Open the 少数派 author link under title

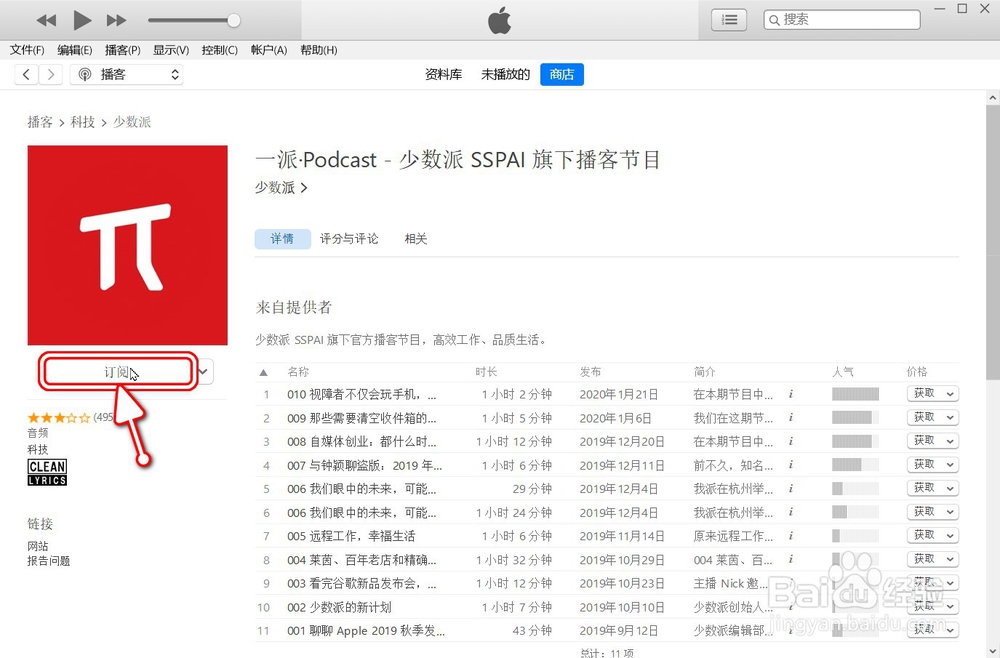click(x=281, y=187)
